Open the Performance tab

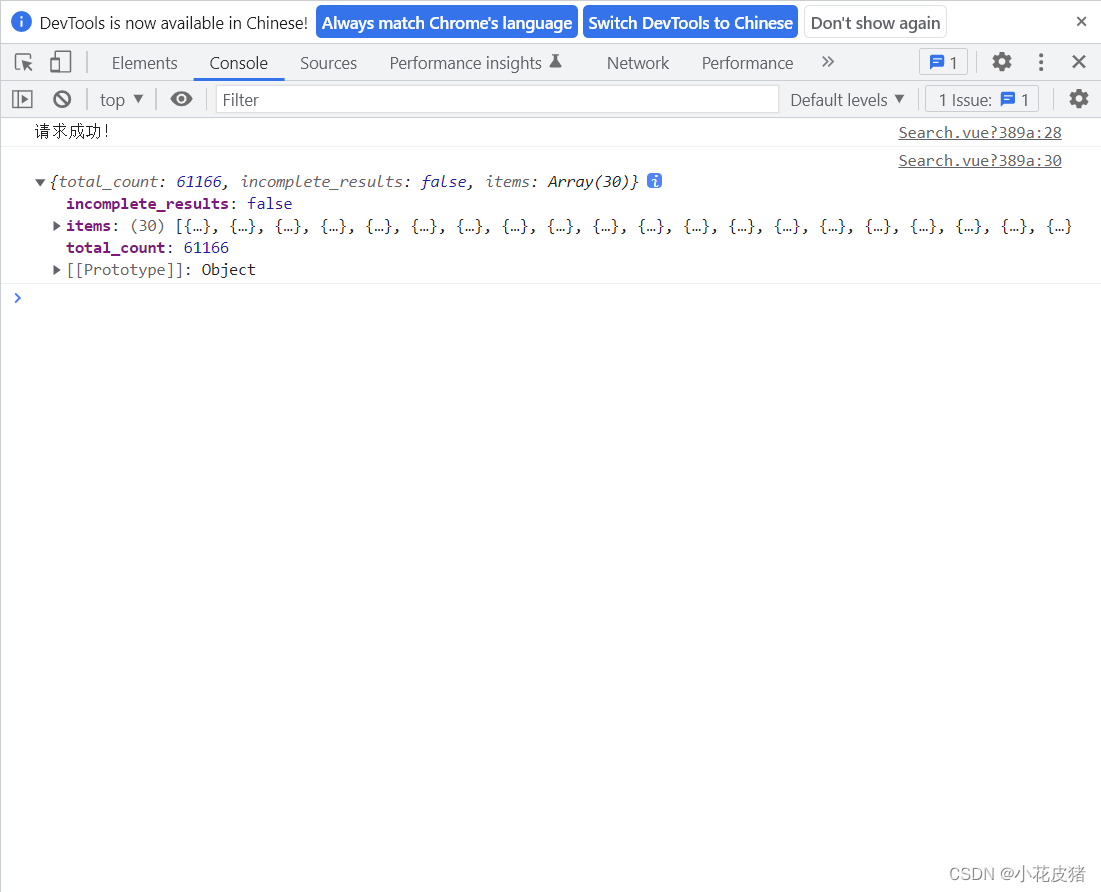[x=747, y=63]
